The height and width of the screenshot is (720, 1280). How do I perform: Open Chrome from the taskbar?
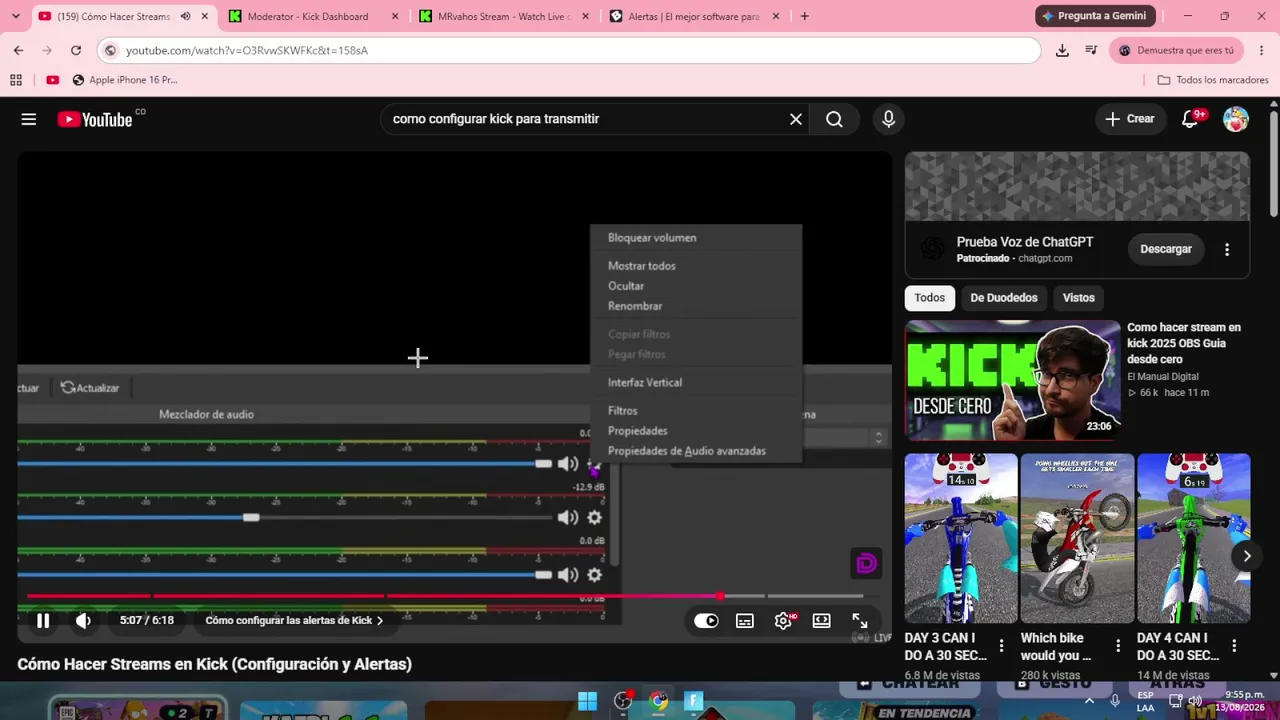(659, 701)
